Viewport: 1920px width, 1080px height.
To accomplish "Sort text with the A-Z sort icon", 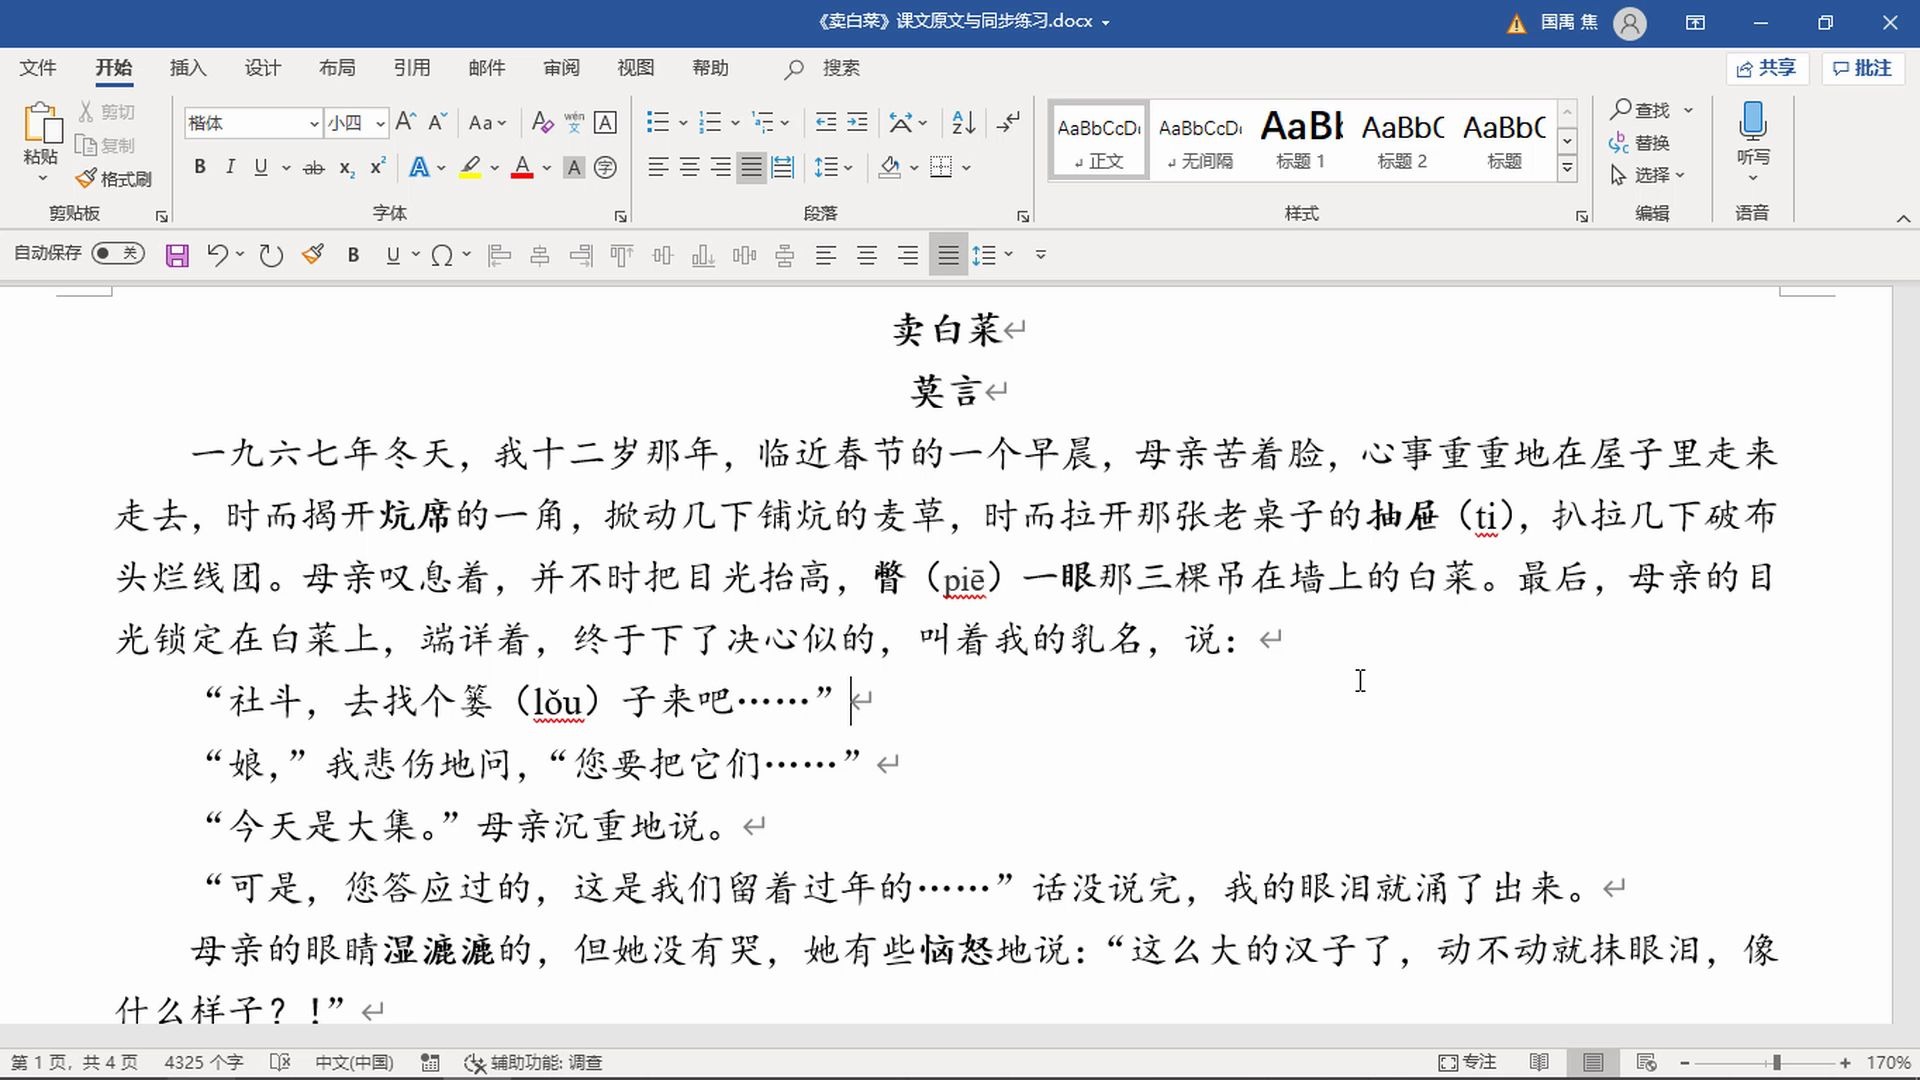I will pyautogui.click(x=963, y=122).
